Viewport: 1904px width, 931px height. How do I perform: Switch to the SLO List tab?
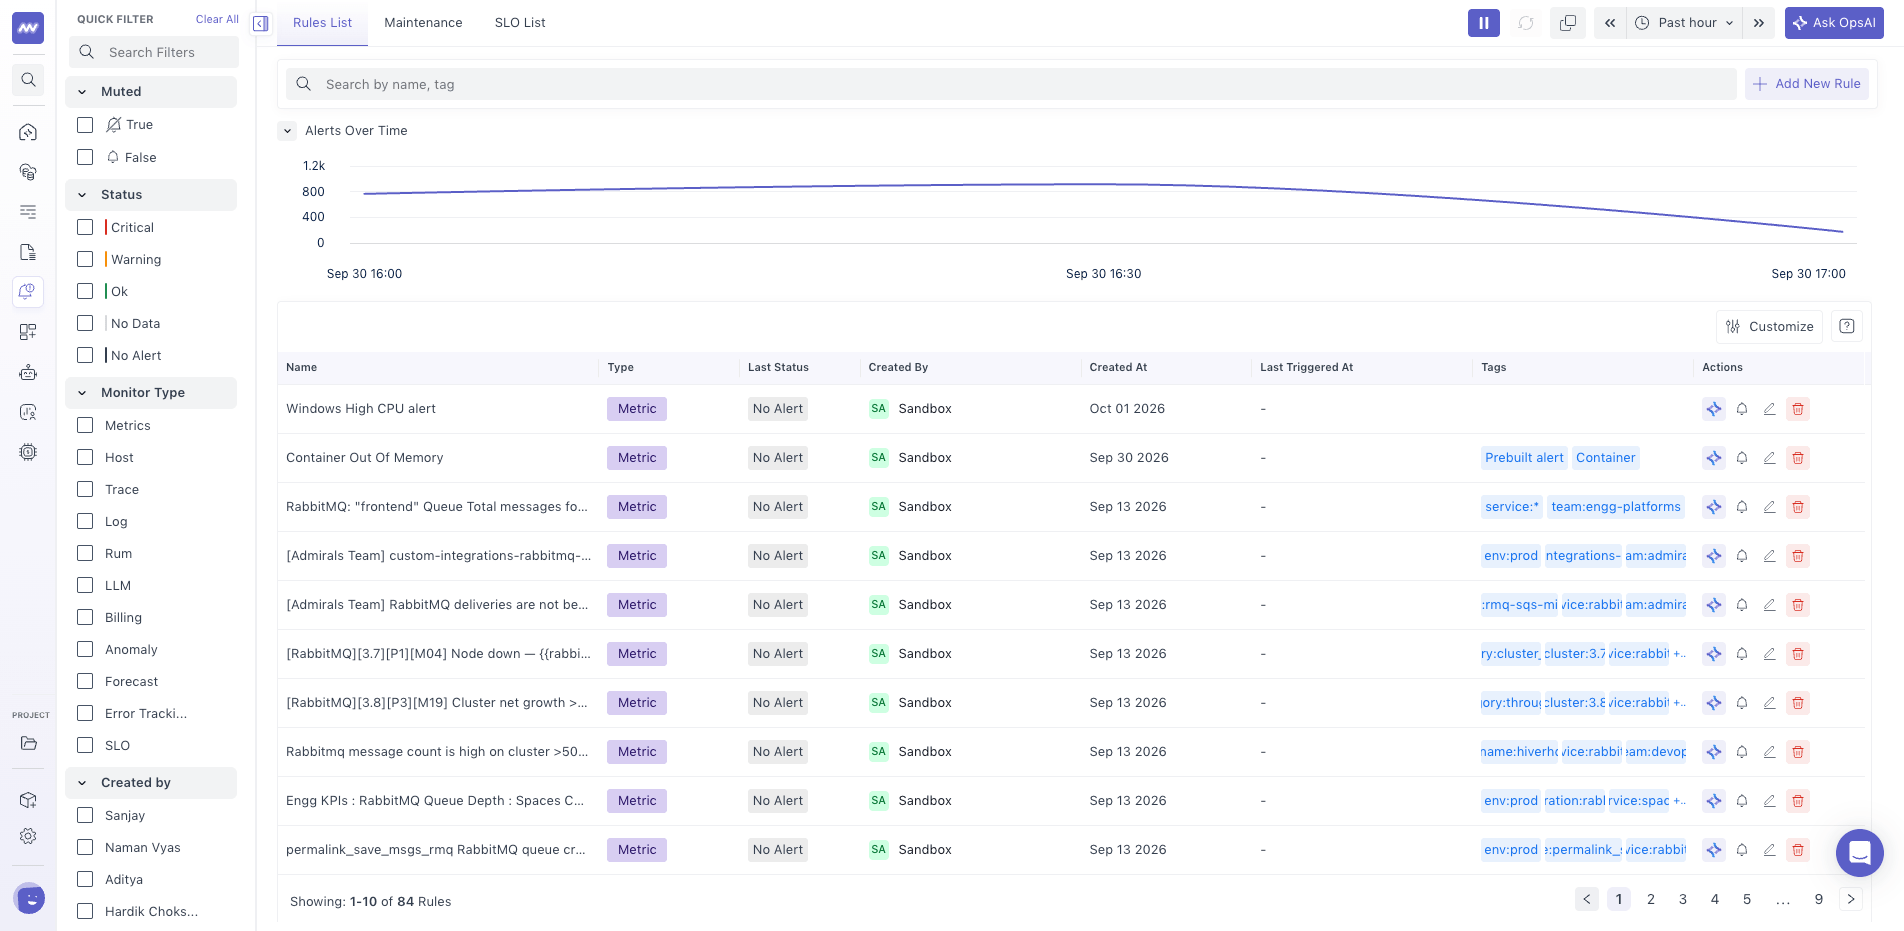pos(520,23)
